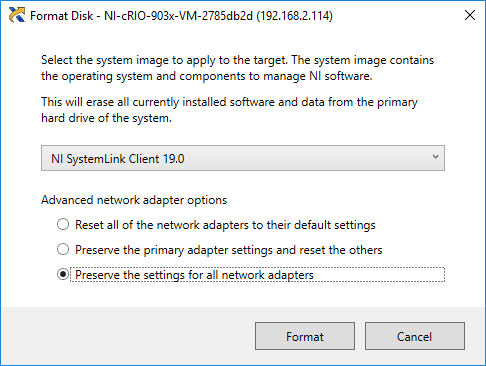Cancel the format disk operation
Viewport: 486px width, 366px height.
coord(415,336)
